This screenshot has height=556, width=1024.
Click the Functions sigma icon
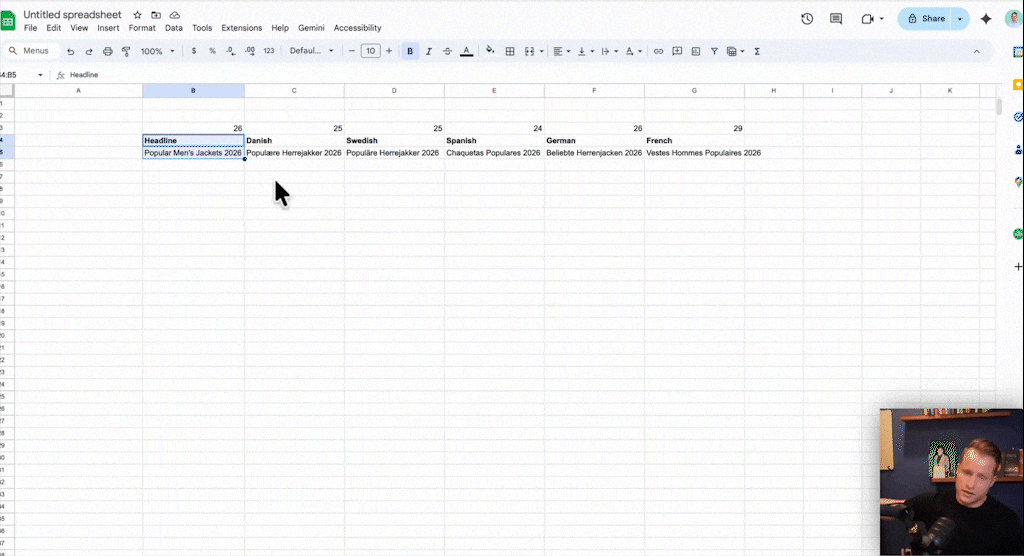coord(757,51)
